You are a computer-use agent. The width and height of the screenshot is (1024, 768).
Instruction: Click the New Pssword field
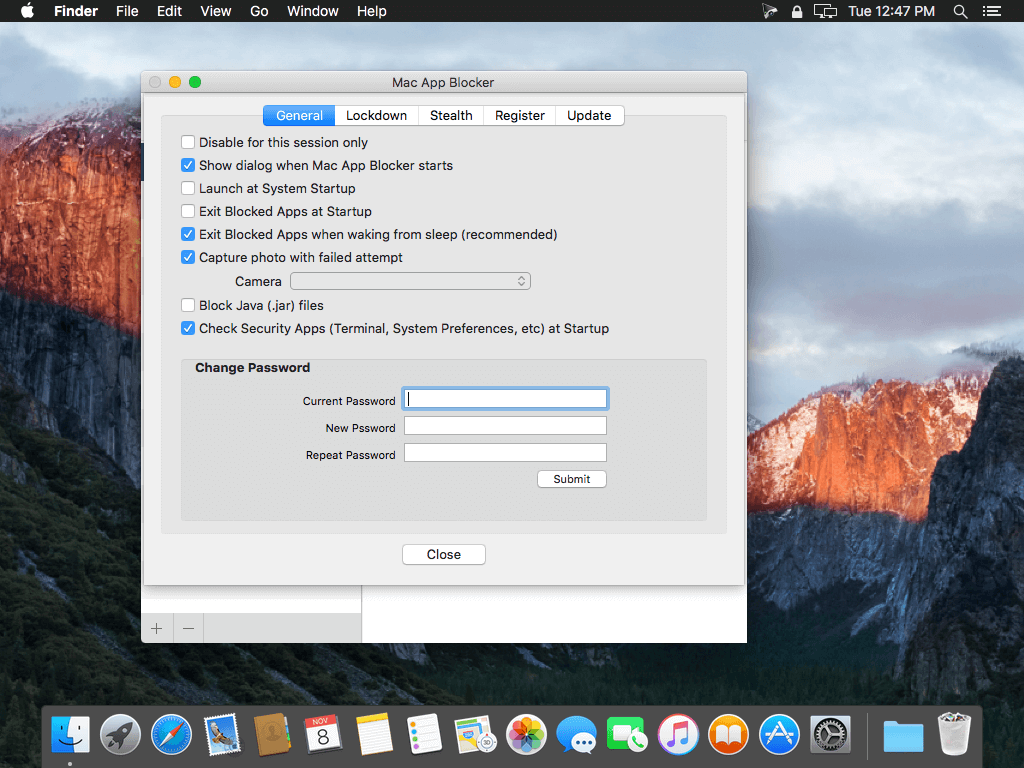tap(505, 426)
